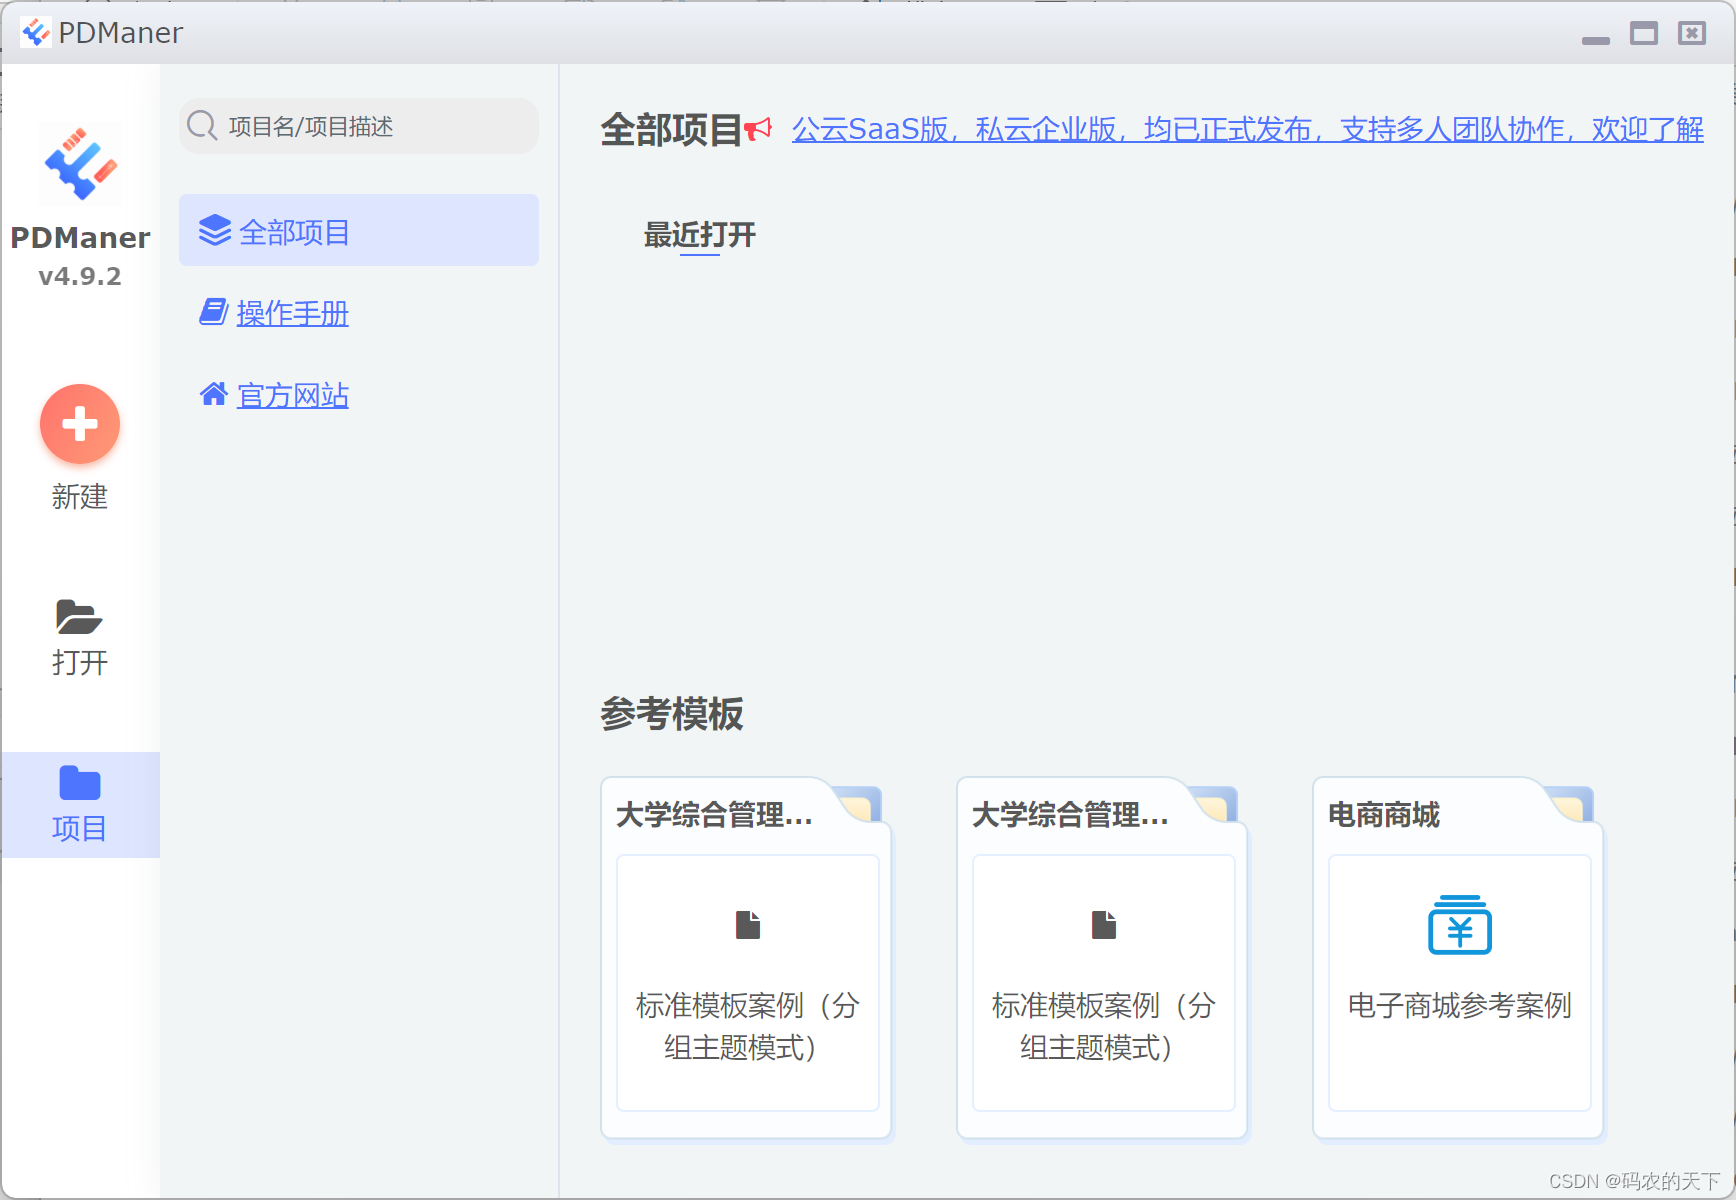Maximize the PDManer window
1736x1200 pixels.
1644,33
